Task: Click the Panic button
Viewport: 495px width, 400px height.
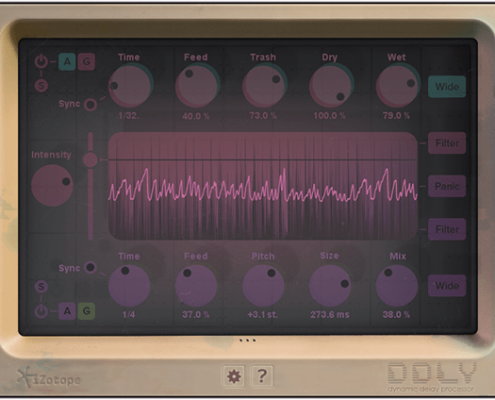Action: pos(447,186)
